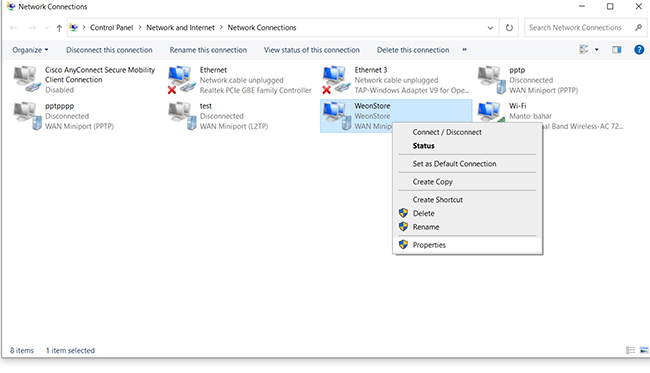Image resolution: width=650 pixels, height=373 pixels.
Task: Click the Control Panel icon in address bar
Action: 73,27
